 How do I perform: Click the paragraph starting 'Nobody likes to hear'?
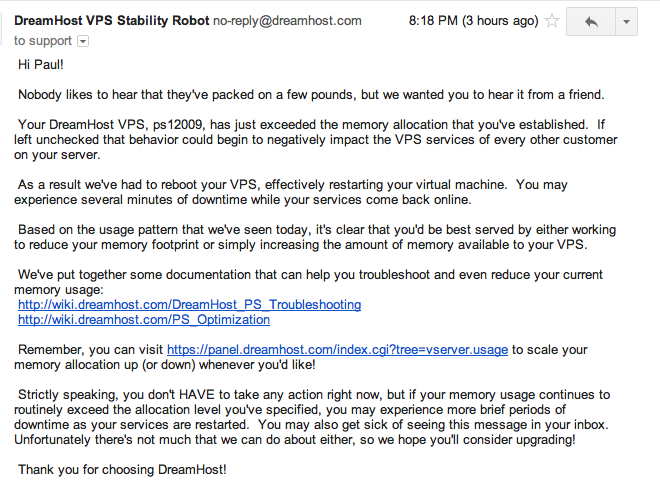(x=311, y=94)
